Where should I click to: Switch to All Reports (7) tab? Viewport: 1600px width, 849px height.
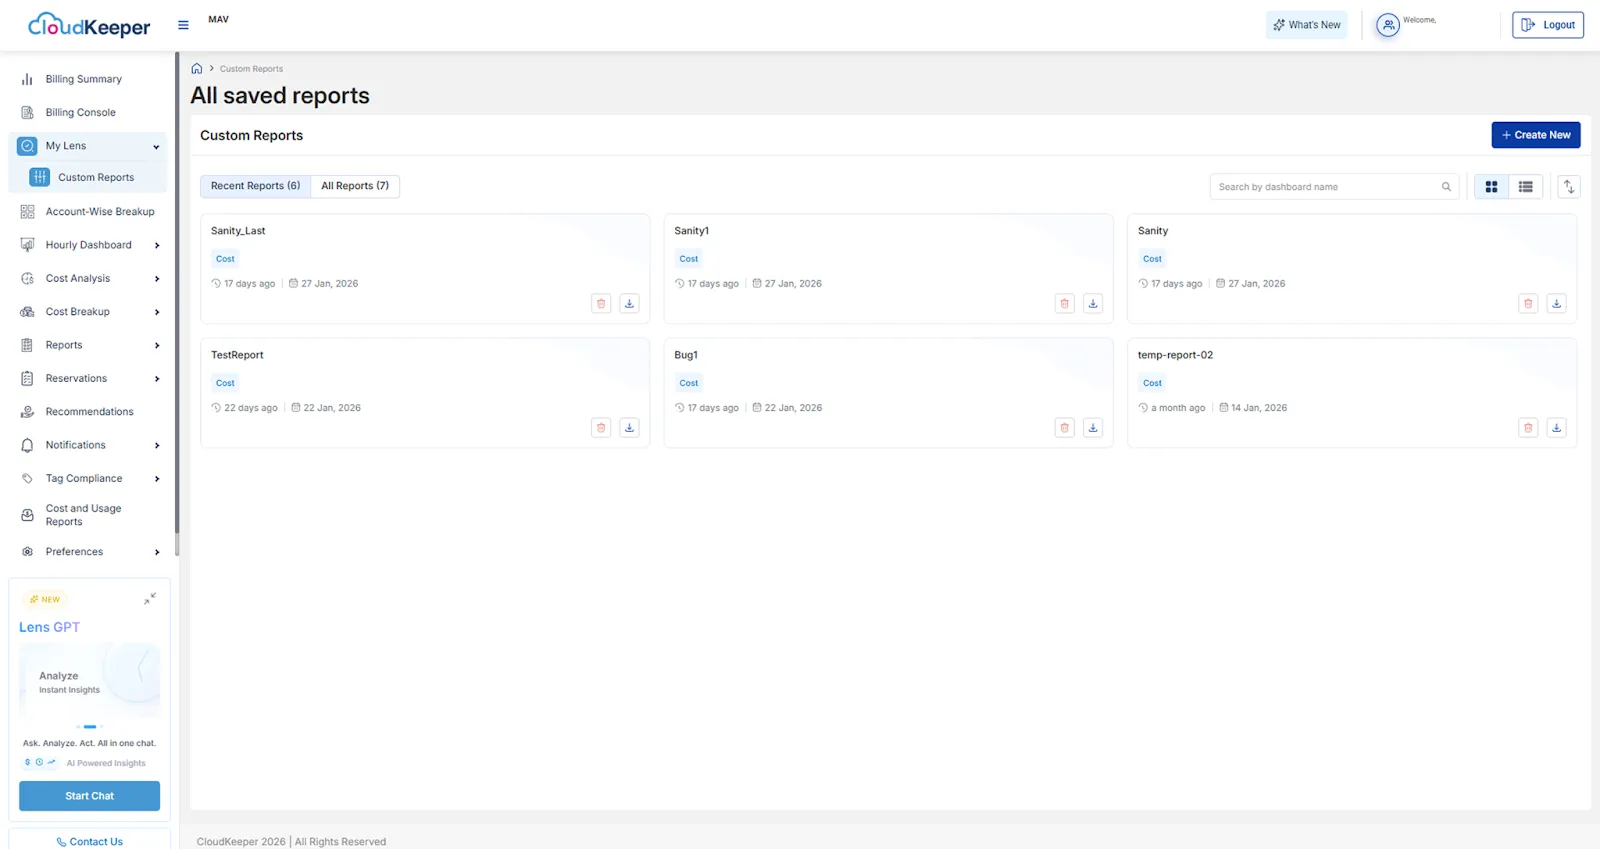355,186
